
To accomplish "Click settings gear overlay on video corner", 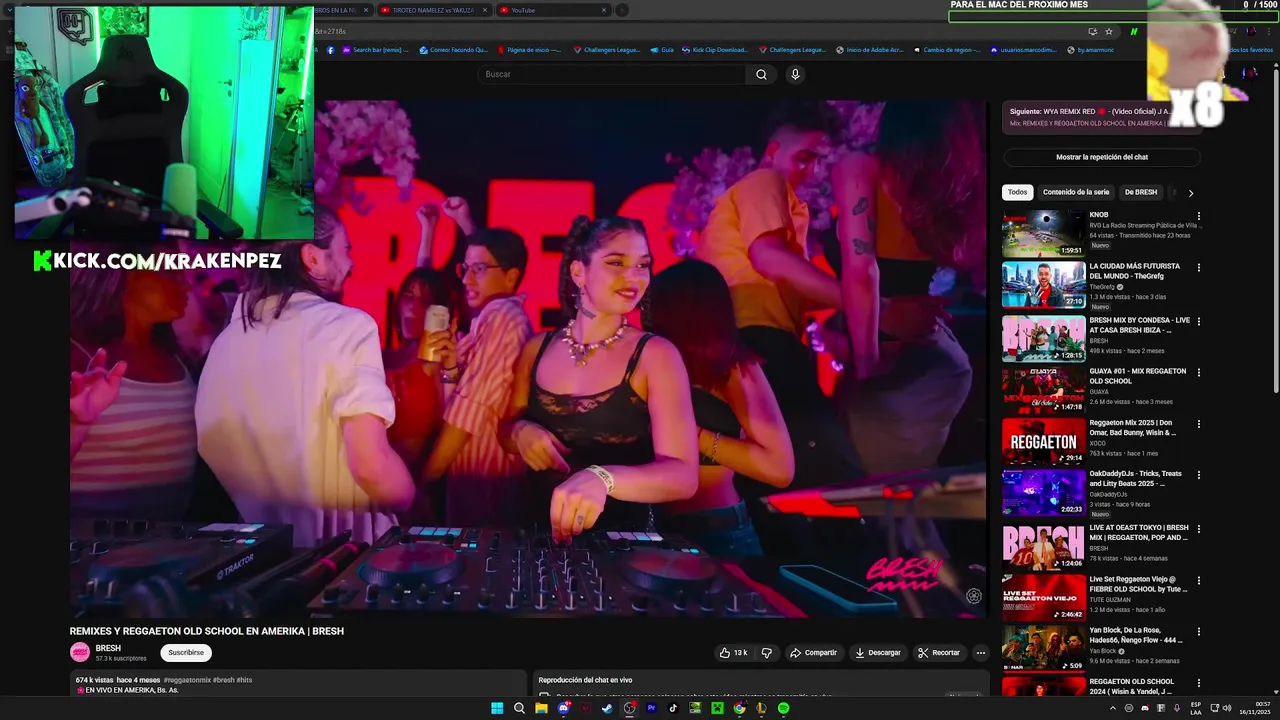I will point(974,596).
